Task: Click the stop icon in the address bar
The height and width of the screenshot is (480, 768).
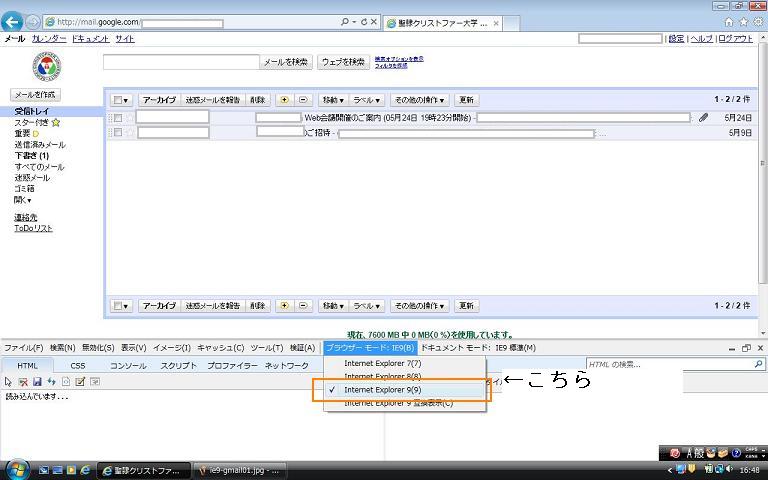Action: 374,22
